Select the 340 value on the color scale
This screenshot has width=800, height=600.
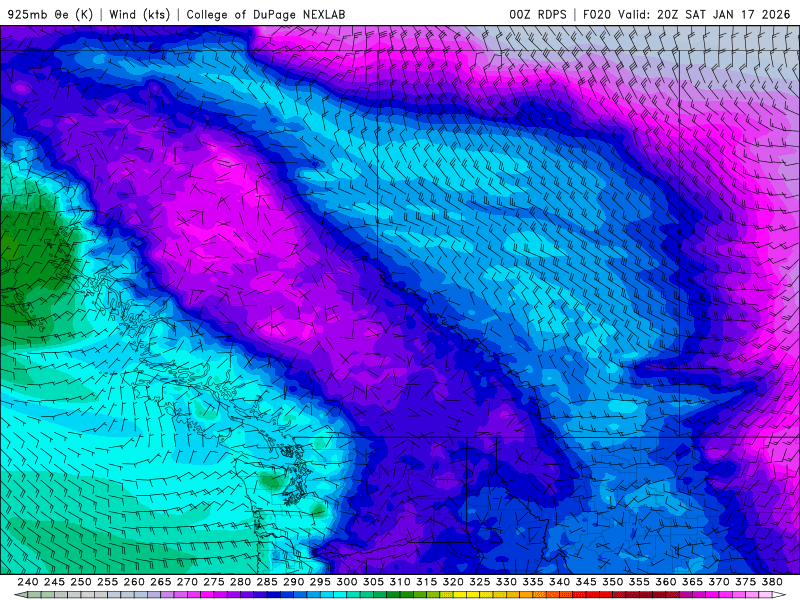click(560, 582)
